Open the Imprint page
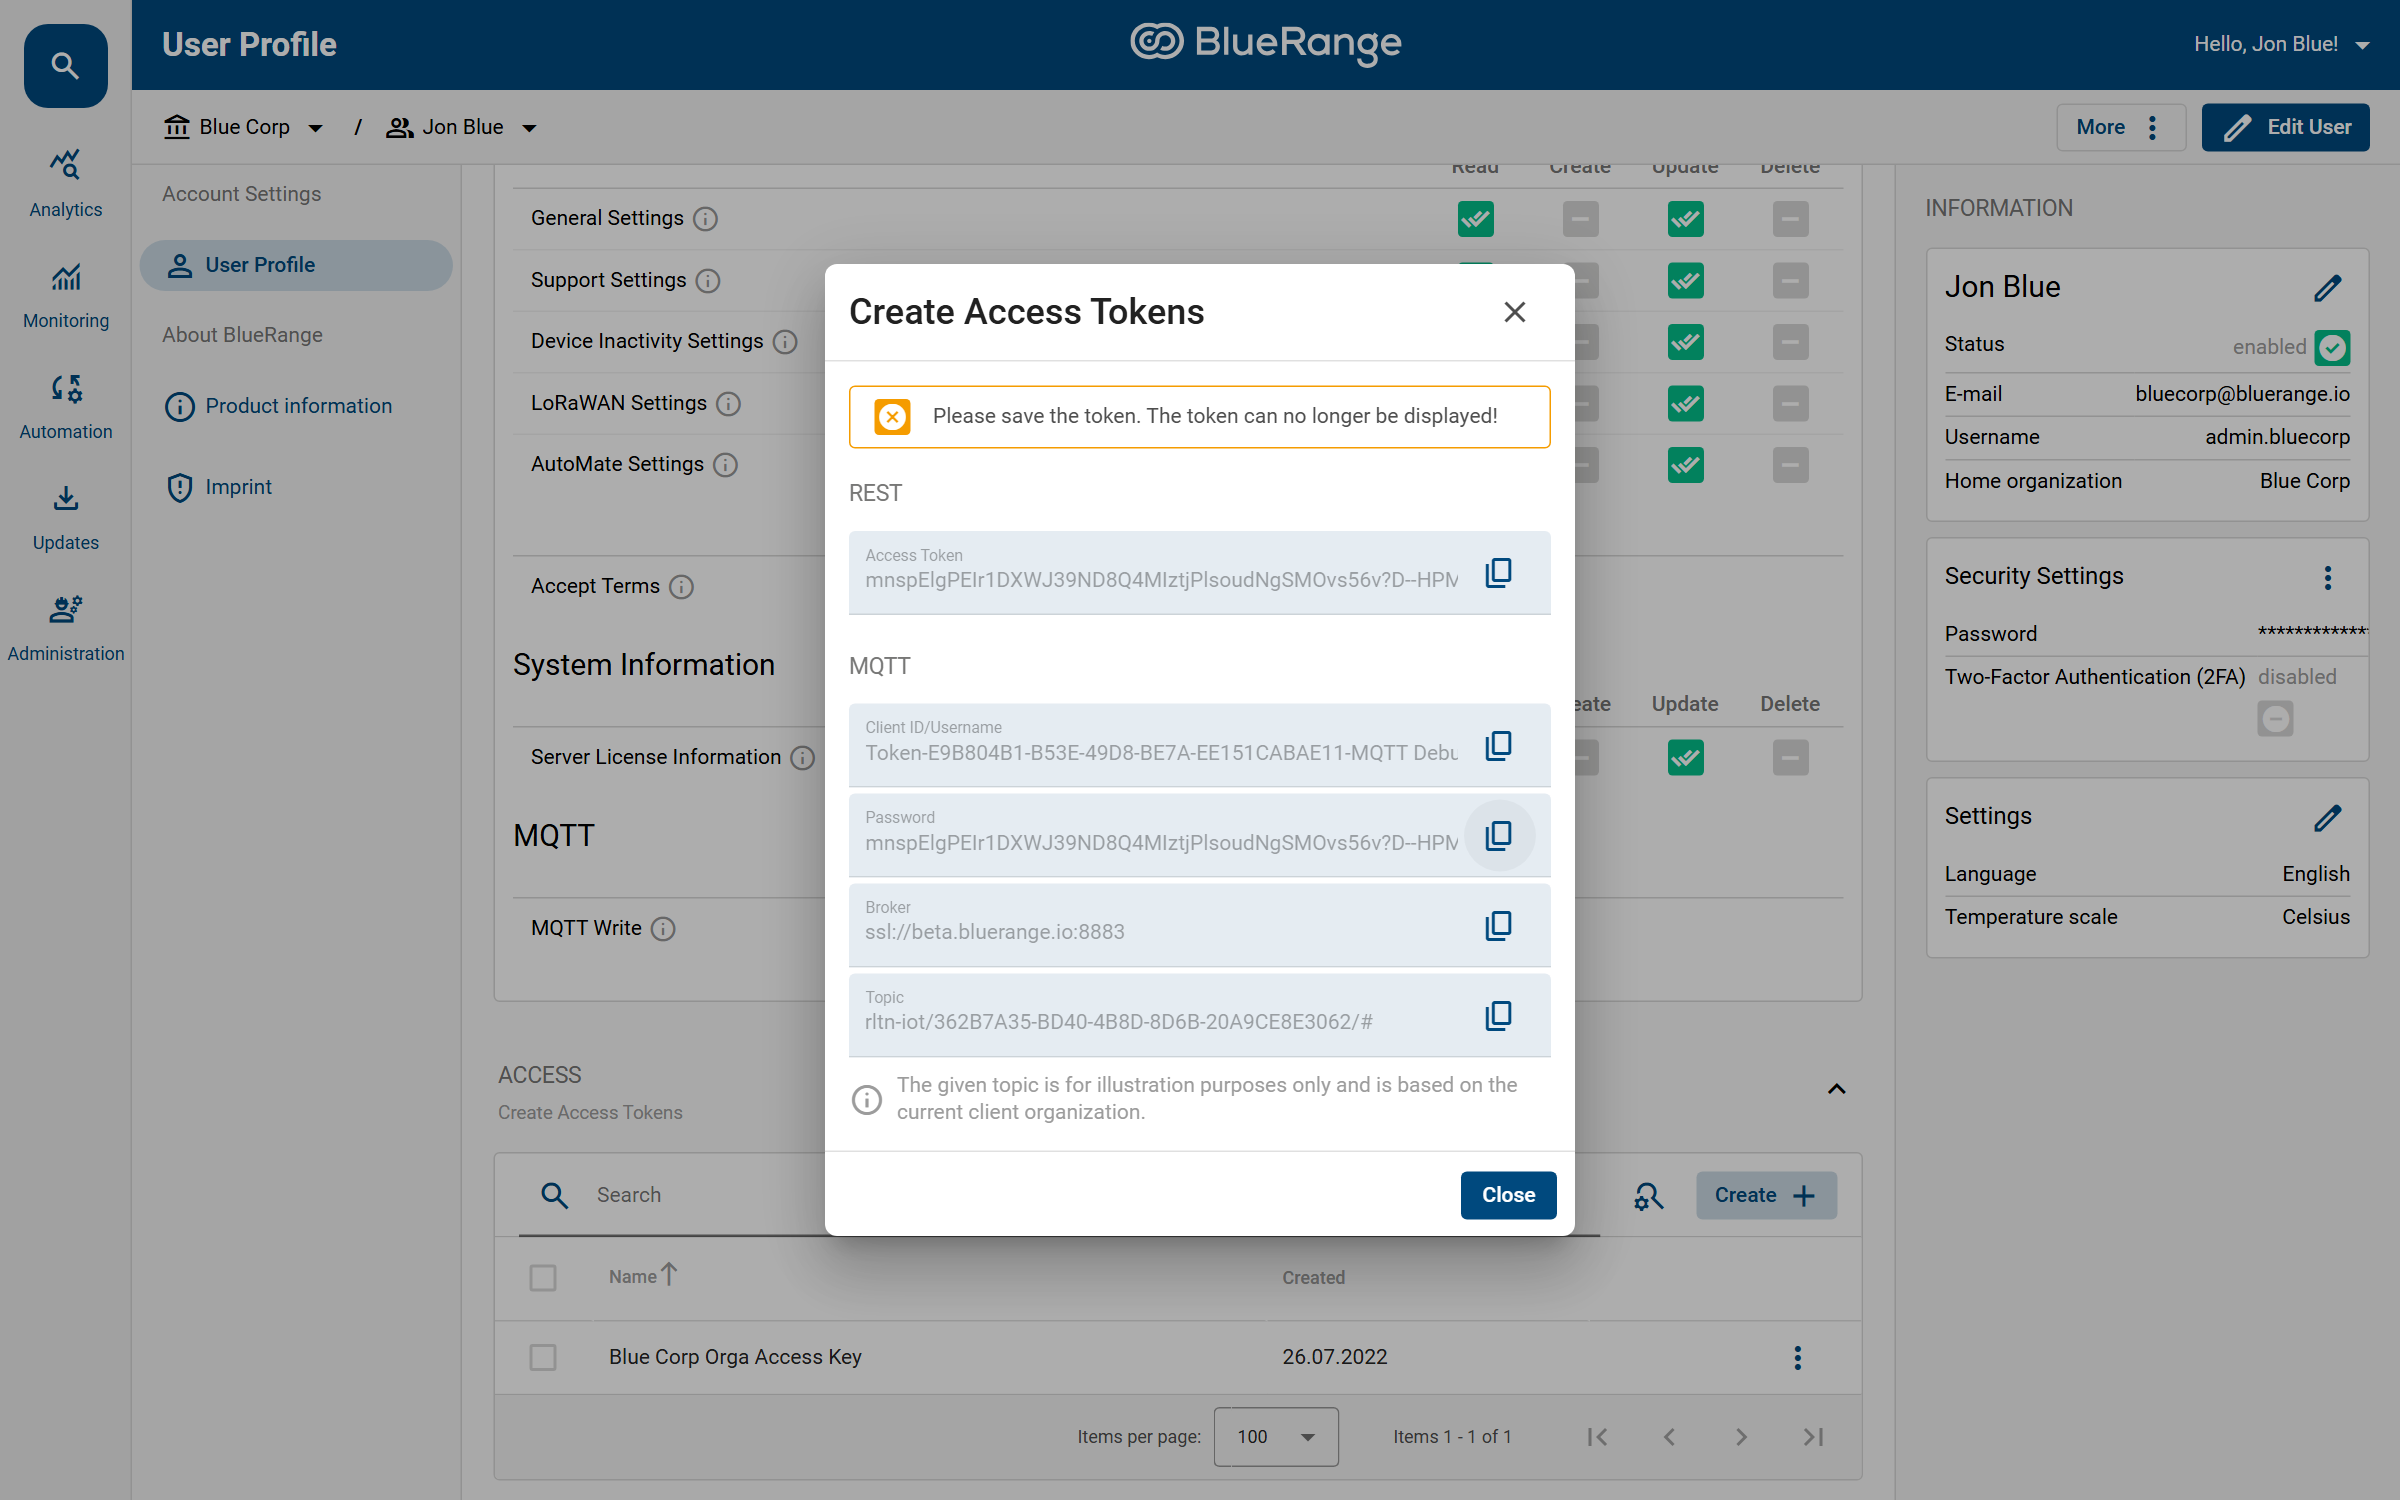The width and height of the screenshot is (2400, 1500). (219, 487)
